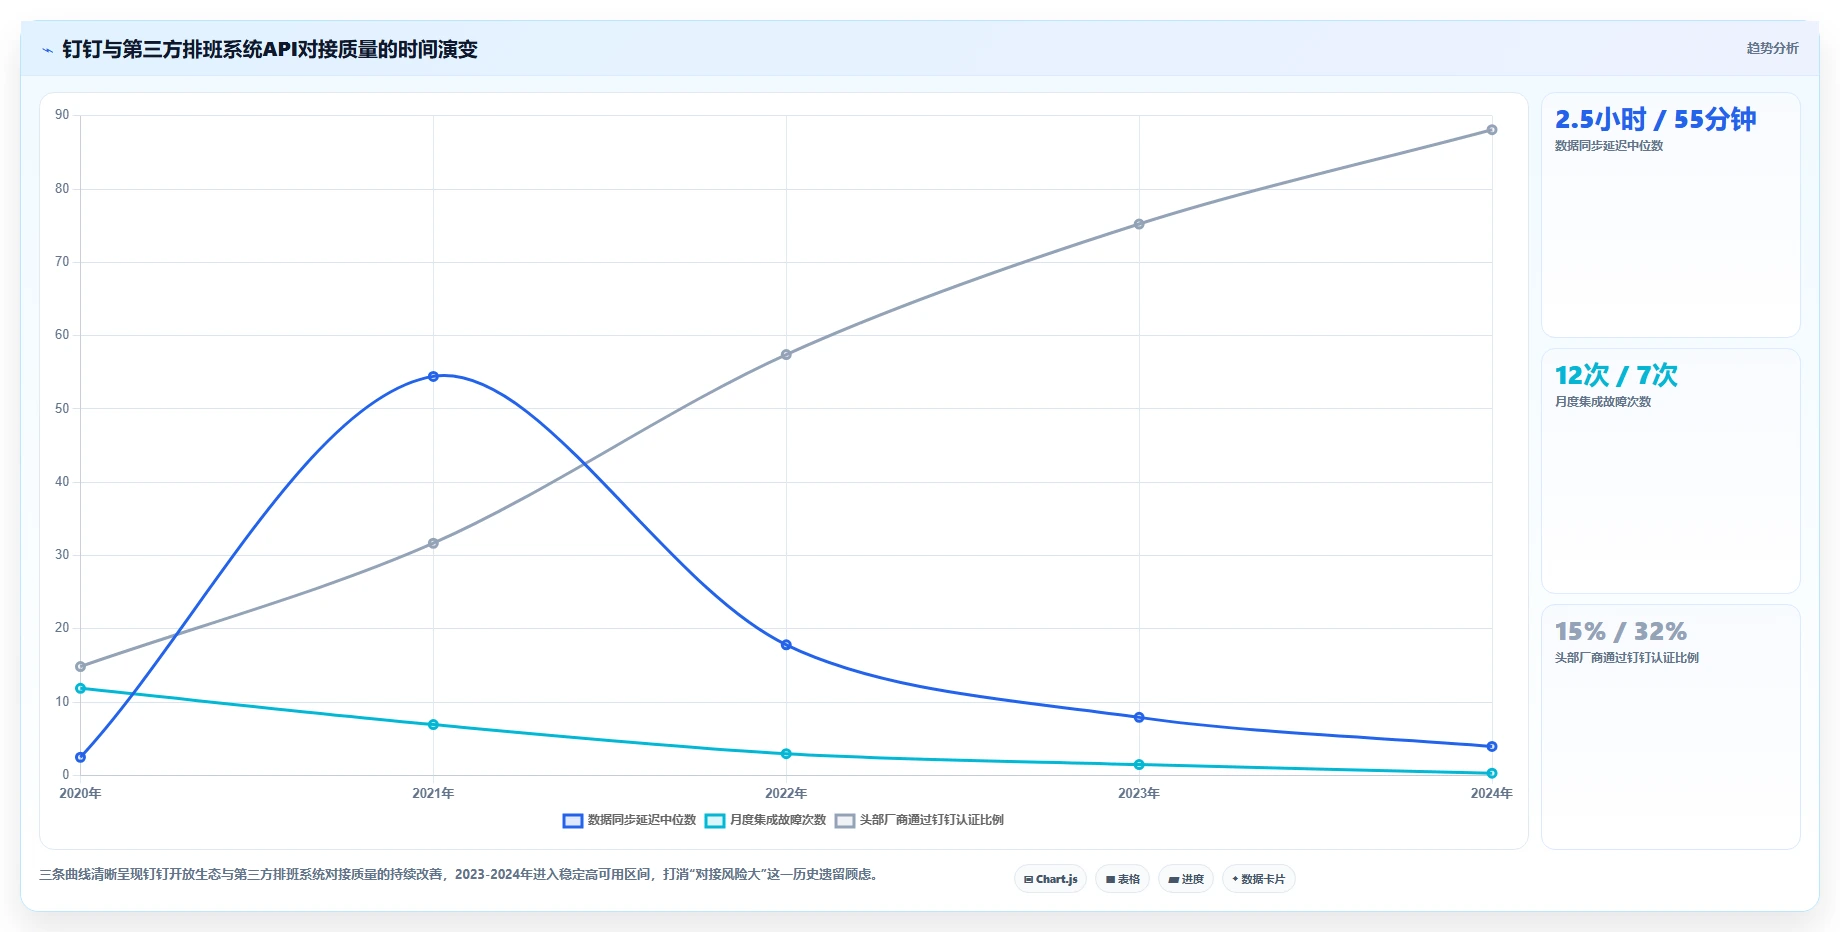Screen dimensions: 1840x932
Task: Click the 表格 tag square icon
Action: click(1110, 880)
